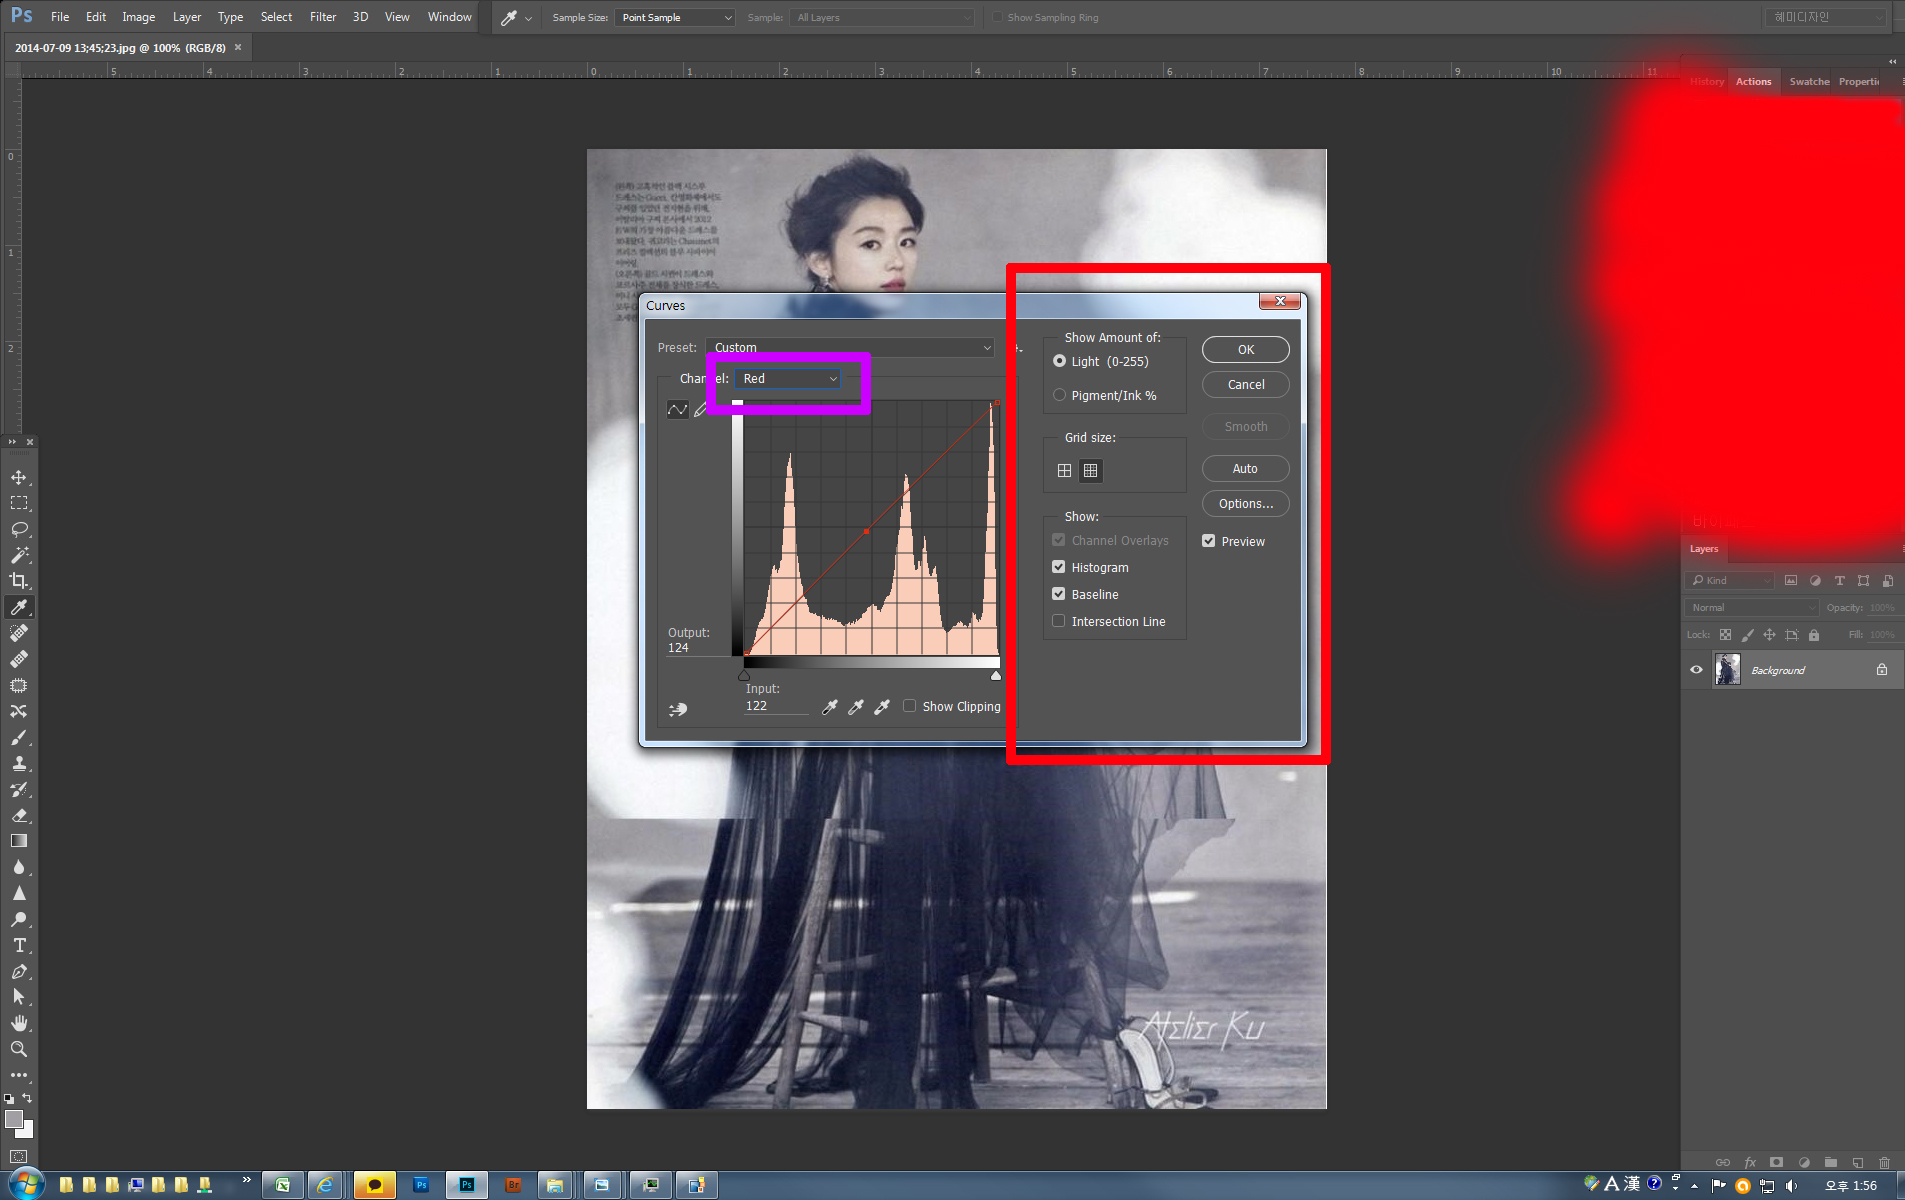Select the Rectangular Marquee tool
Screen dimensions: 1905x1200
coord(19,503)
